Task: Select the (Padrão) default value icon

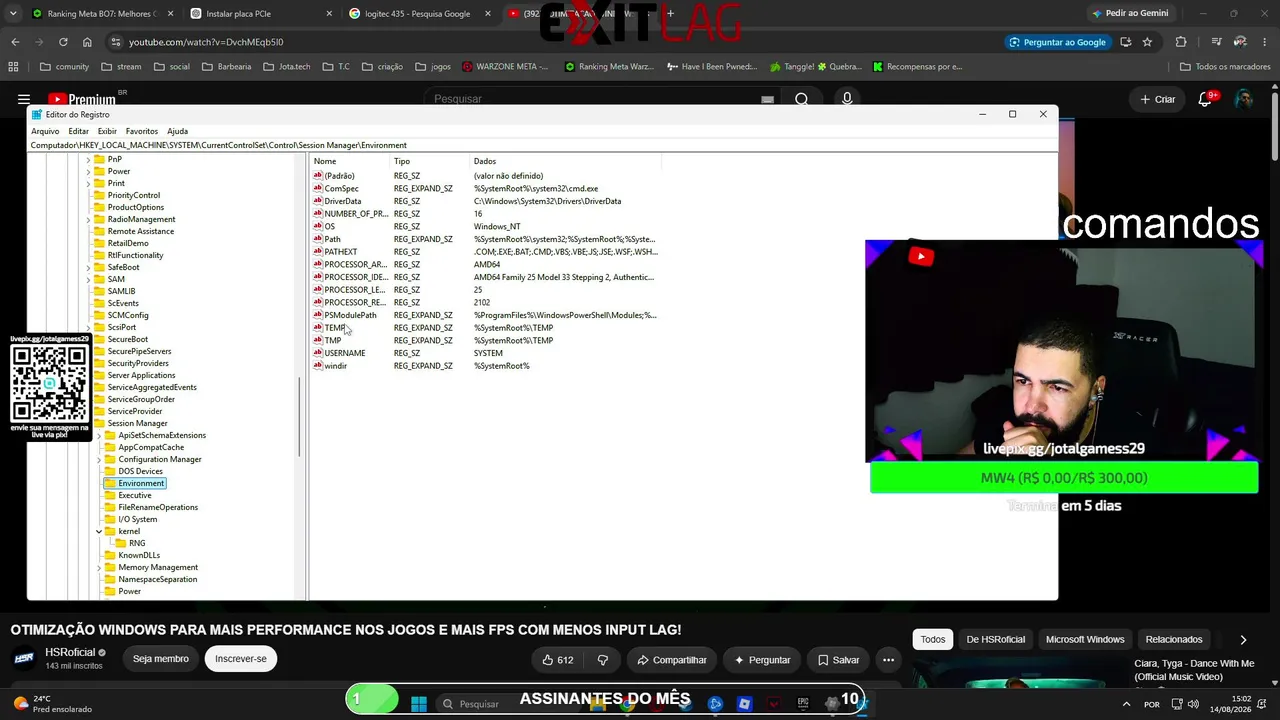Action: (318, 176)
